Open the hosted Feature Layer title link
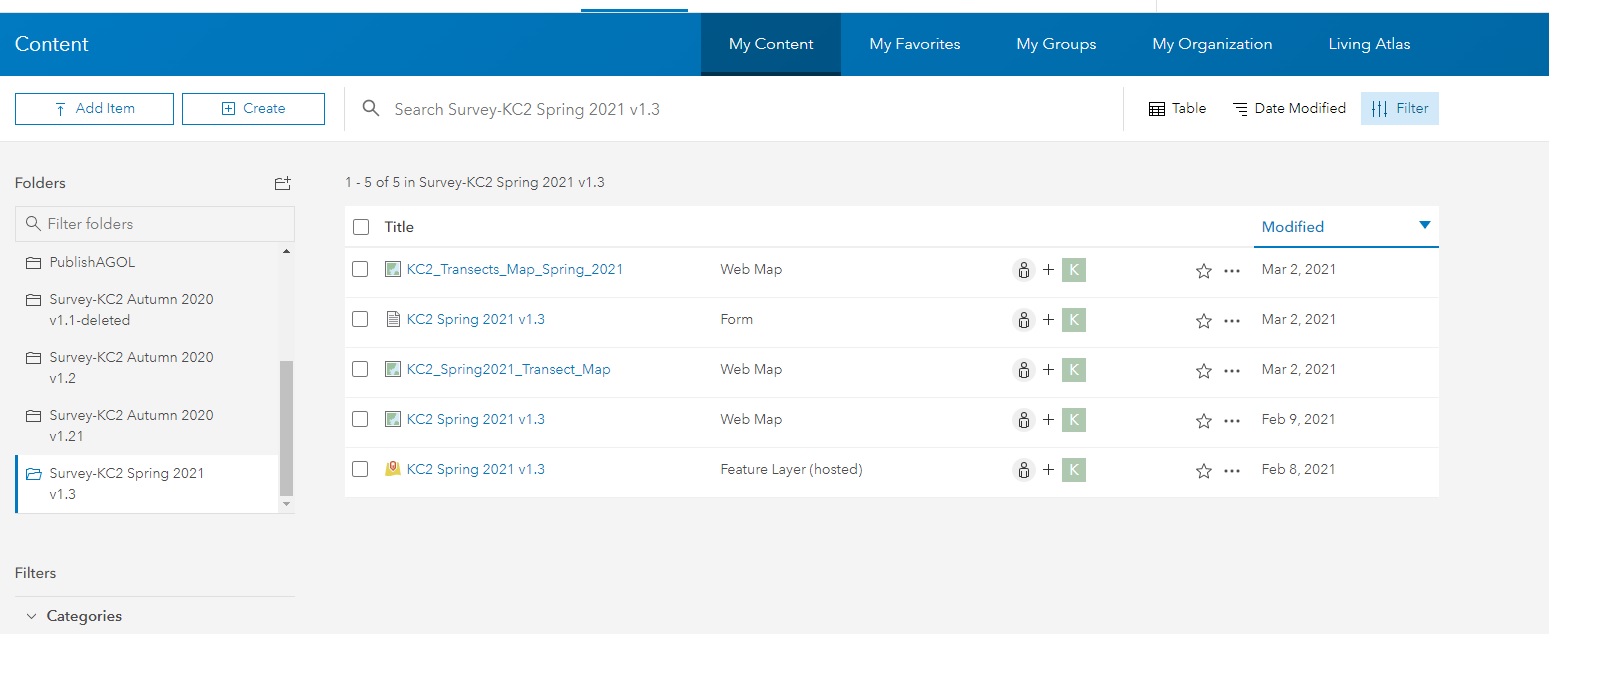This screenshot has height=692, width=1598. point(476,469)
